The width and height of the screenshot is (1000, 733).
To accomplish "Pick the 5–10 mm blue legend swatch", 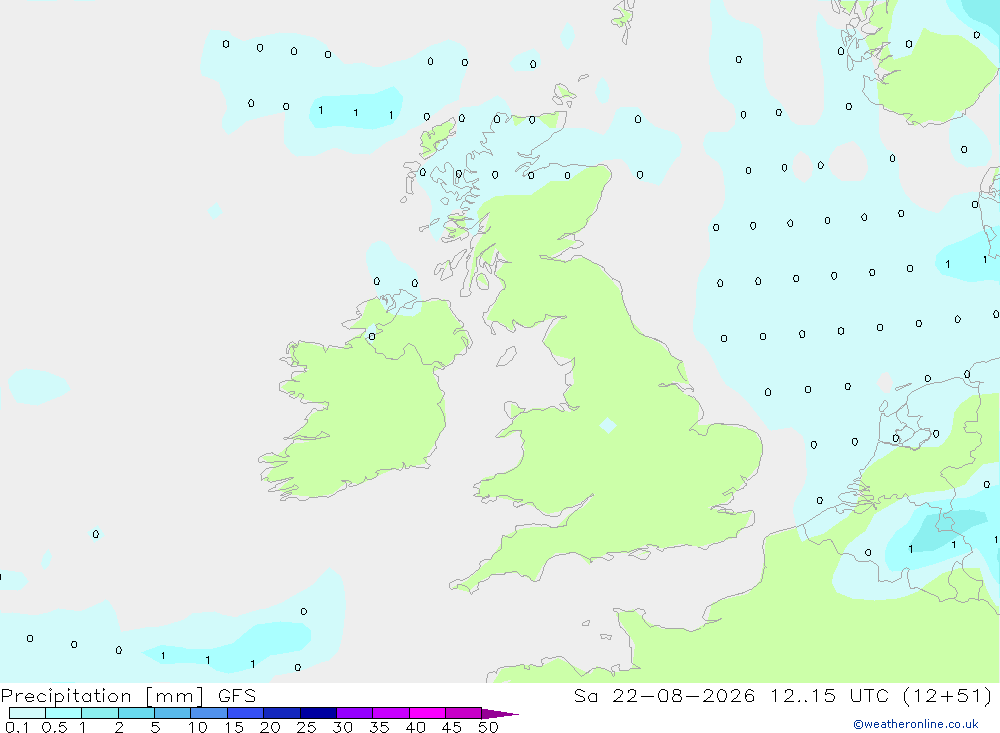I will click(173, 713).
